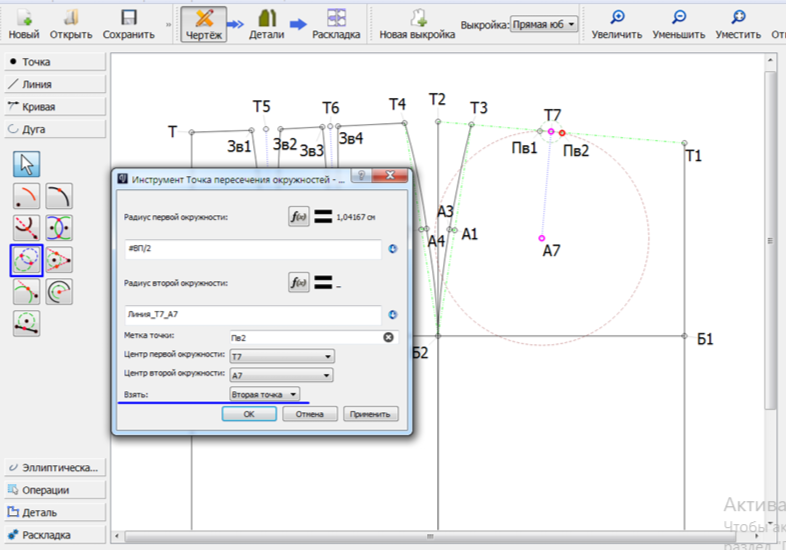Zoom in using the Увеличить icon
Screen dimensions: 786x550
tap(617, 18)
